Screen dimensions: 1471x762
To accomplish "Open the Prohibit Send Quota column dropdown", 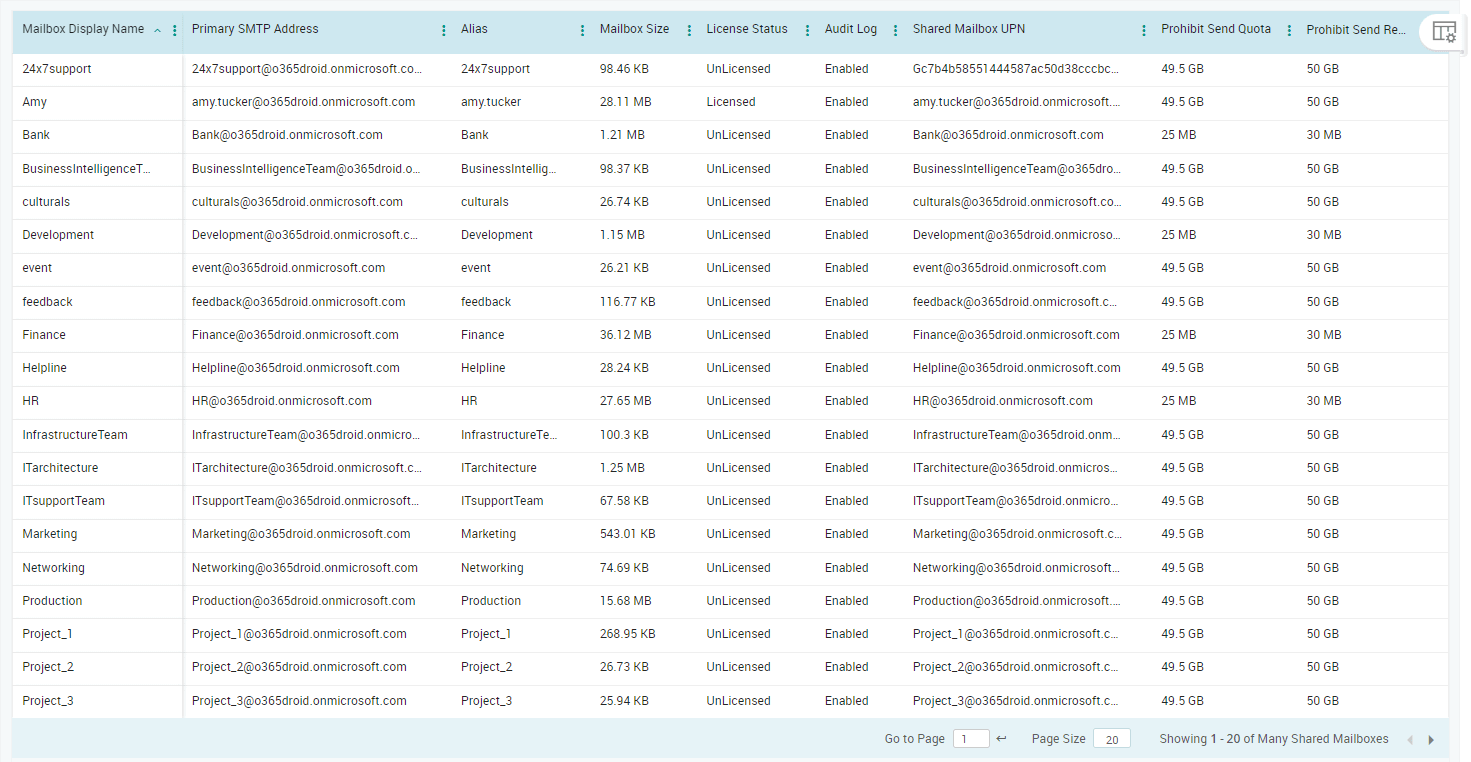I will tap(1289, 29).
